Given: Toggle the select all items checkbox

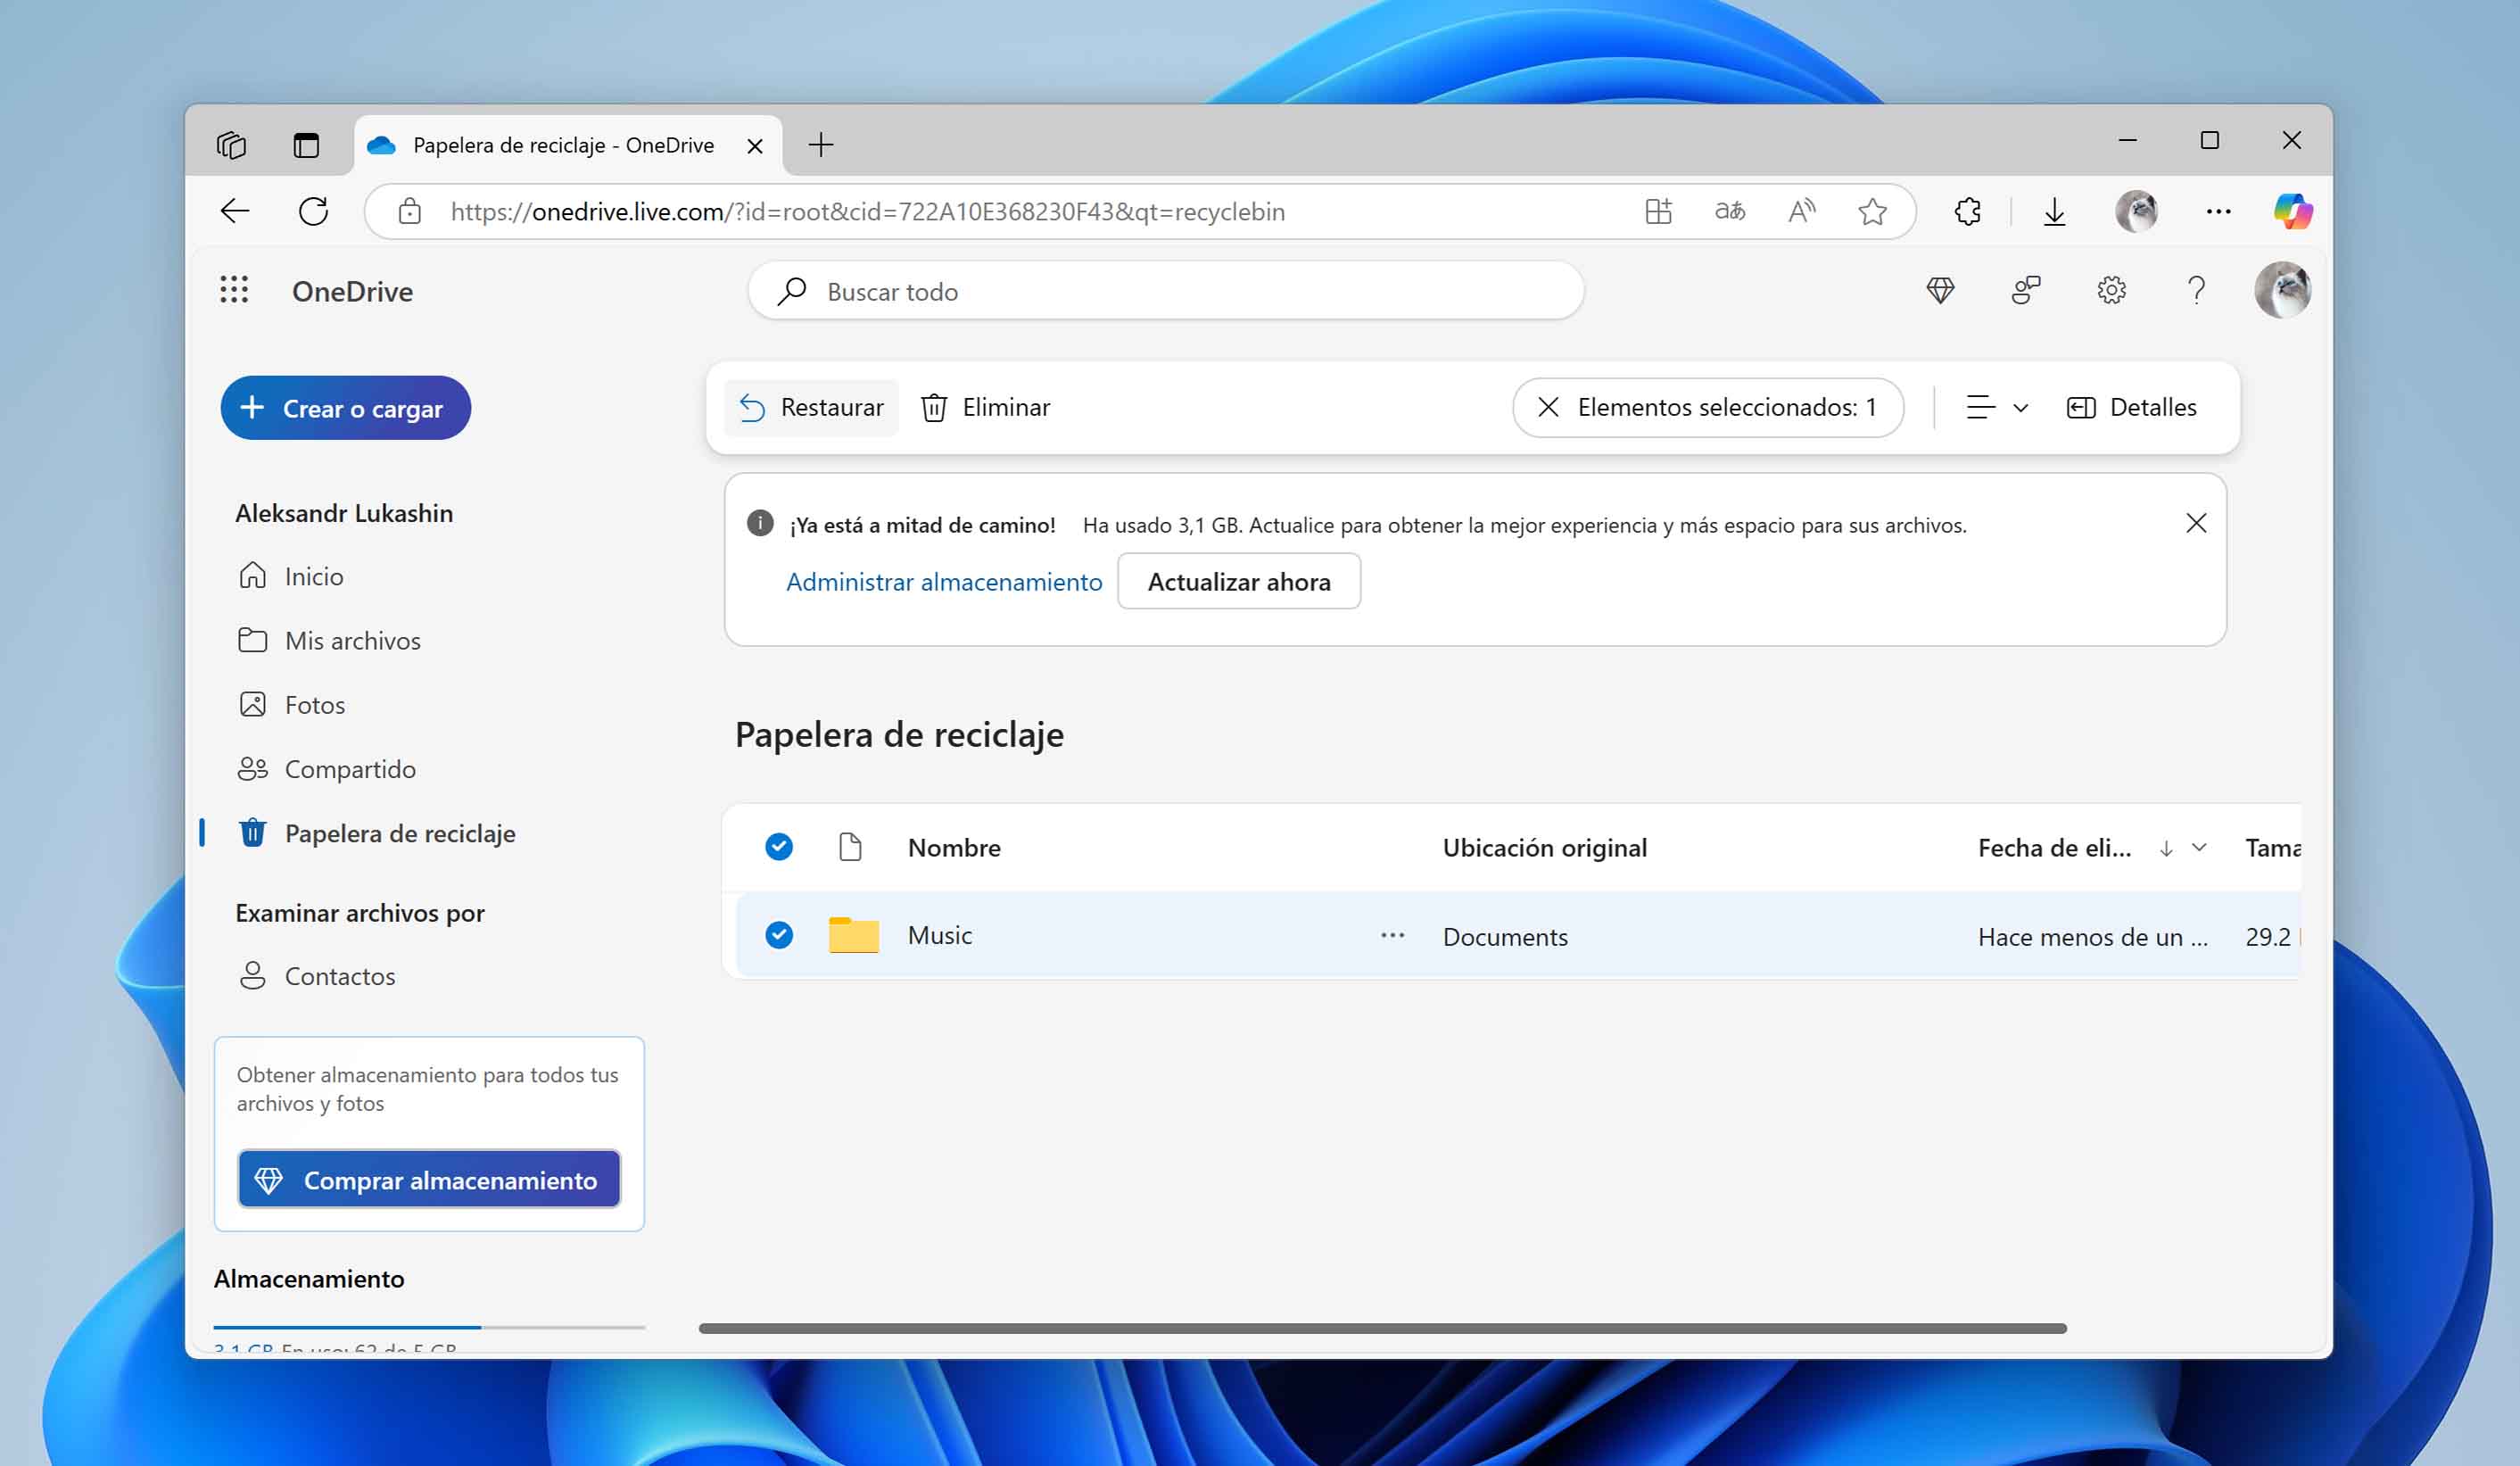Looking at the screenshot, I should pos(779,847).
